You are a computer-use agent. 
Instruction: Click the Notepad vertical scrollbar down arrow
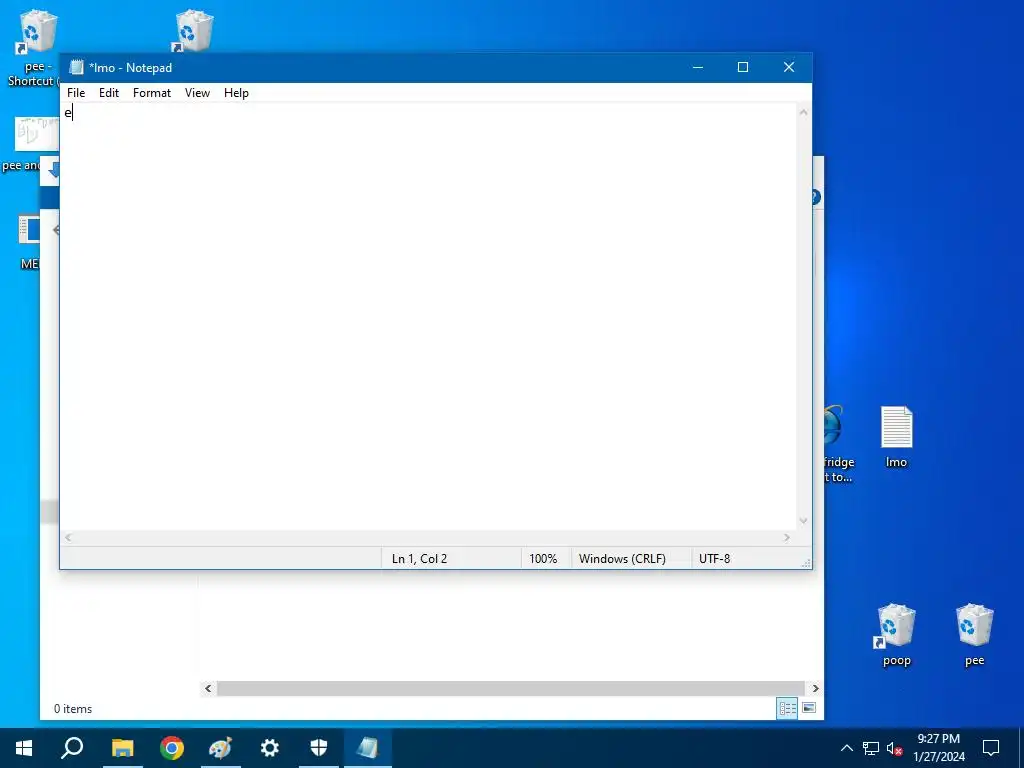point(804,521)
